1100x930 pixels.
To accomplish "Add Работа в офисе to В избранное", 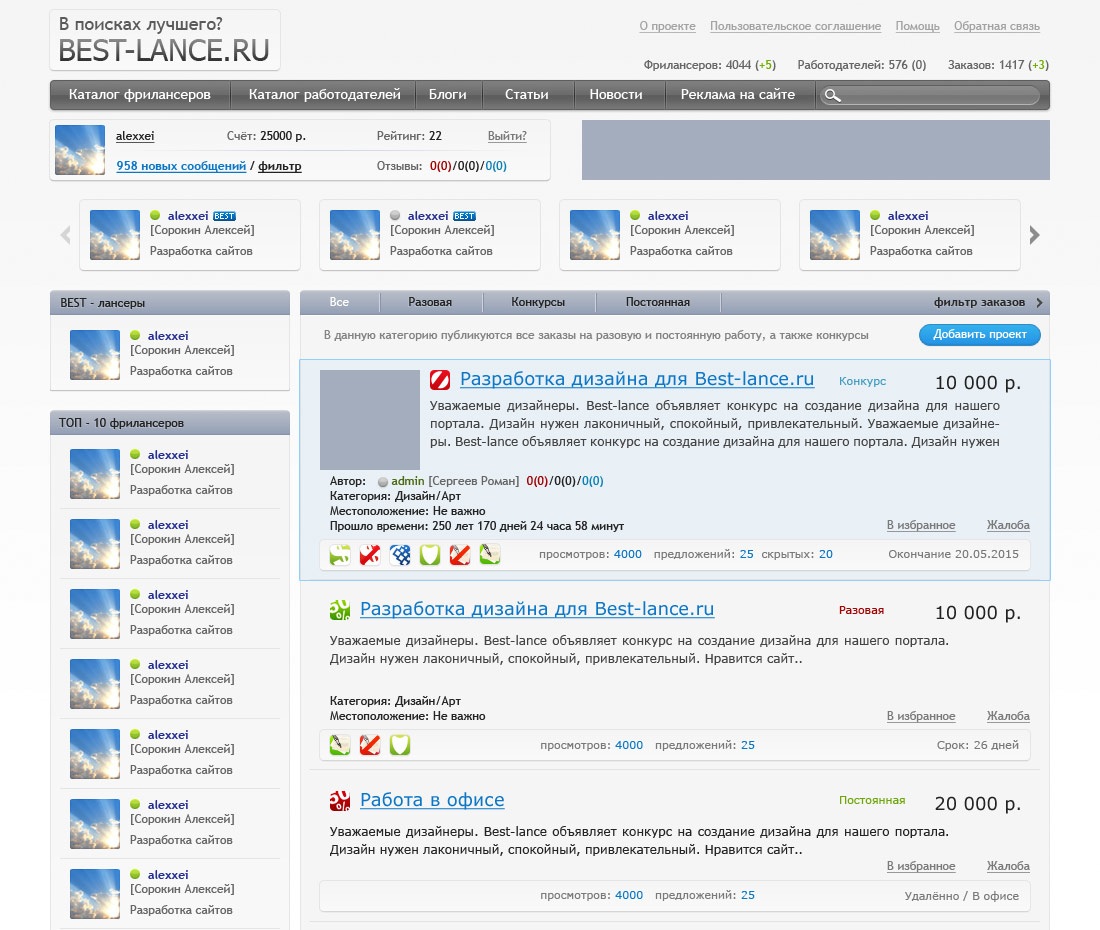I will point(921,866).
